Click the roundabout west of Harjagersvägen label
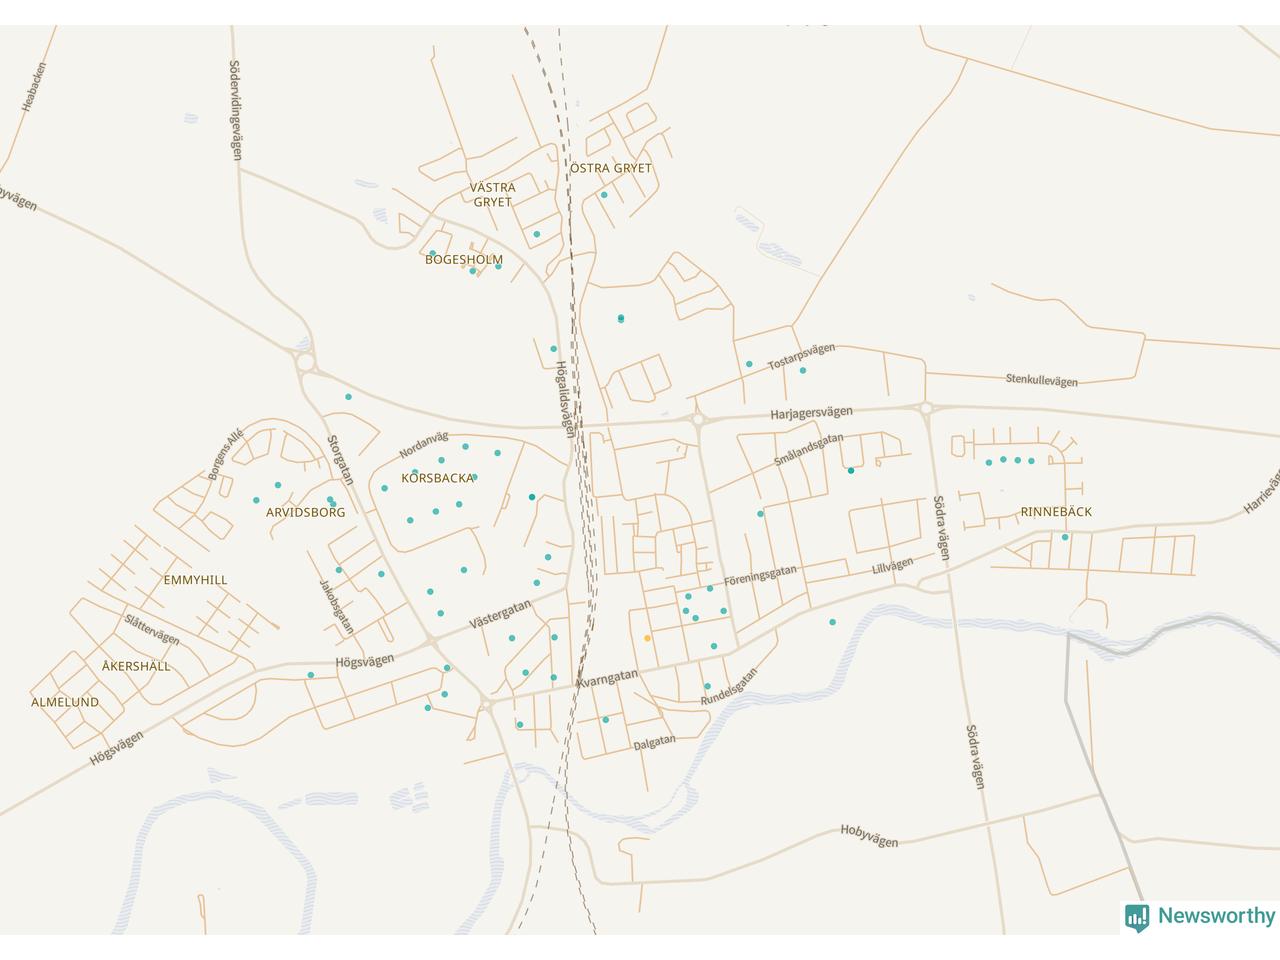Screen dimensions: 1280x960 (x=698, y=420)
